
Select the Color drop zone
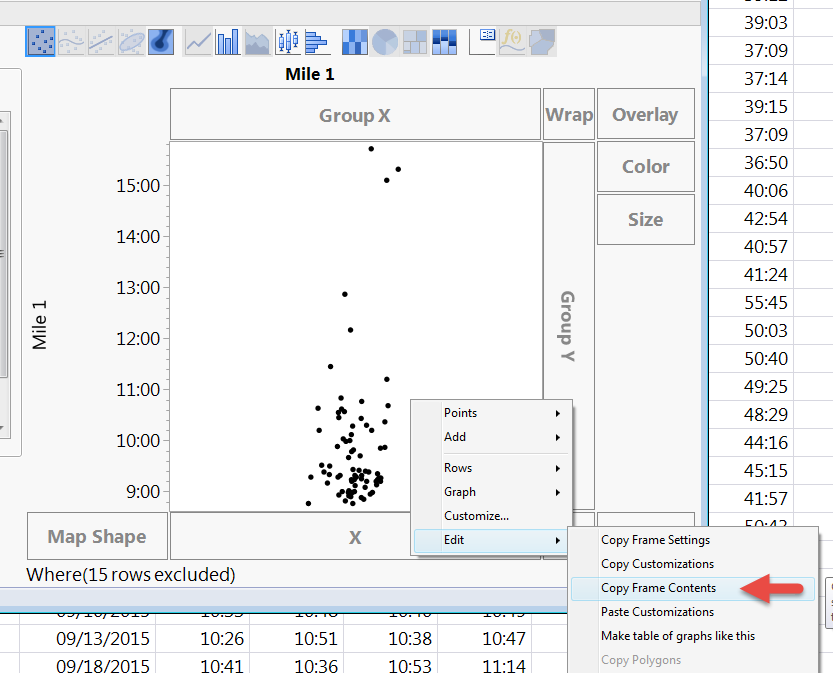pos(645,166)
